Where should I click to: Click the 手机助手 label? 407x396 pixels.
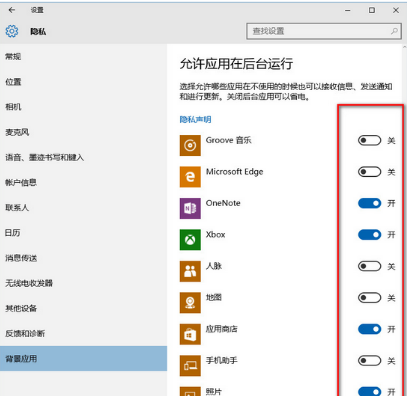click(x=221, y=360)
